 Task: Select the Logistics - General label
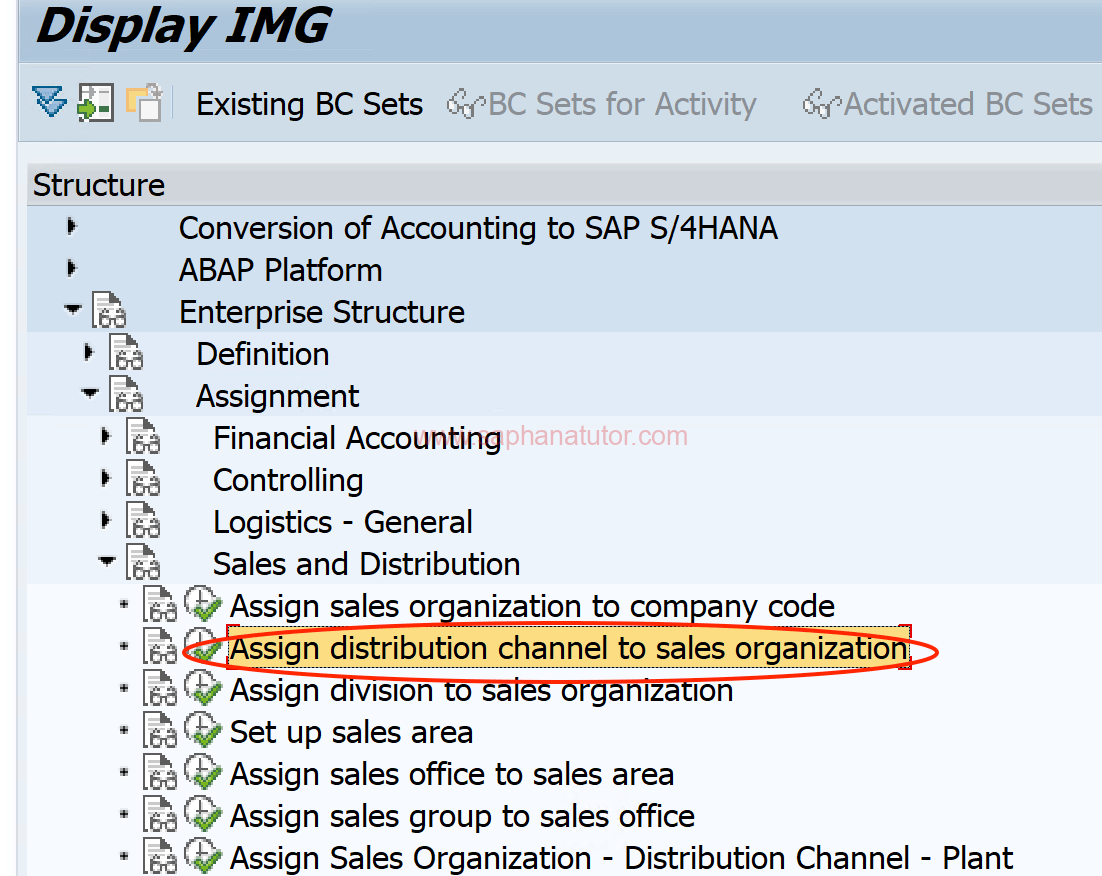[x=343, y=522]
